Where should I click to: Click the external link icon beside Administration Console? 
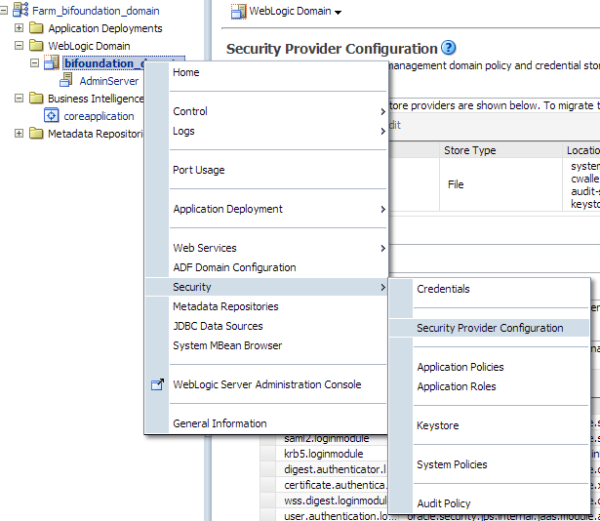[157, 384]
